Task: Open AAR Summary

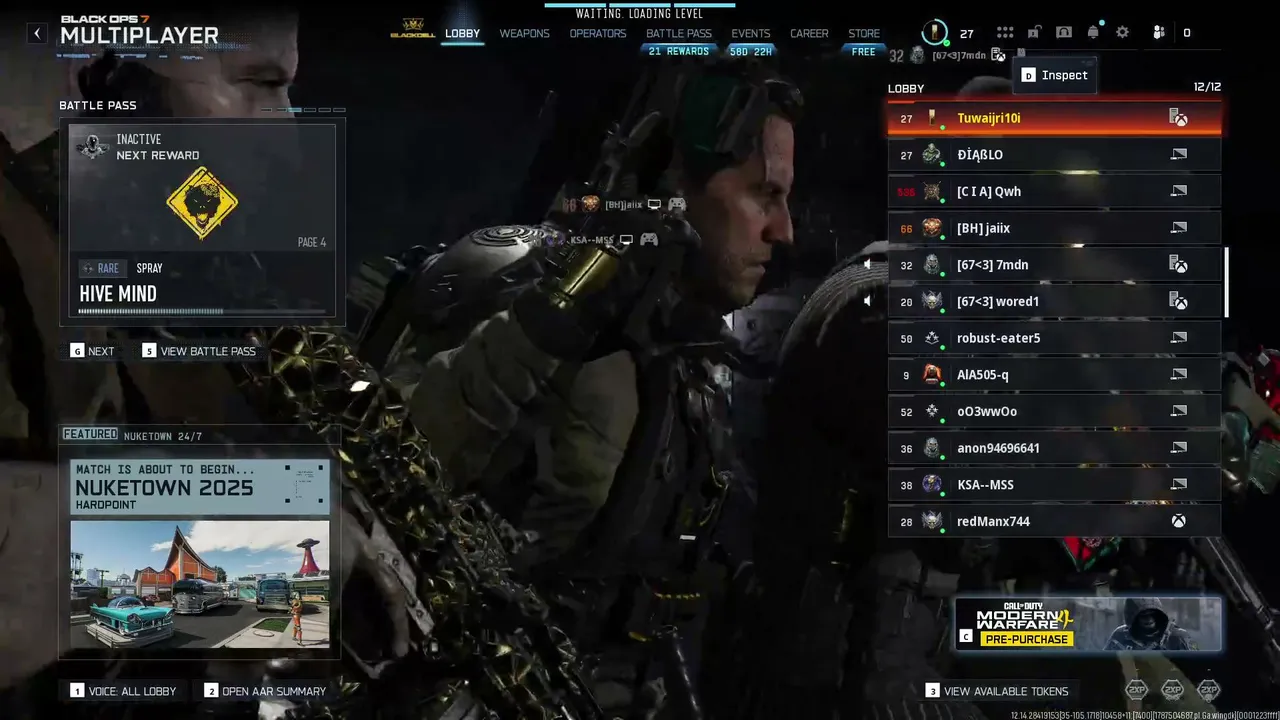Action: [265, 691]
